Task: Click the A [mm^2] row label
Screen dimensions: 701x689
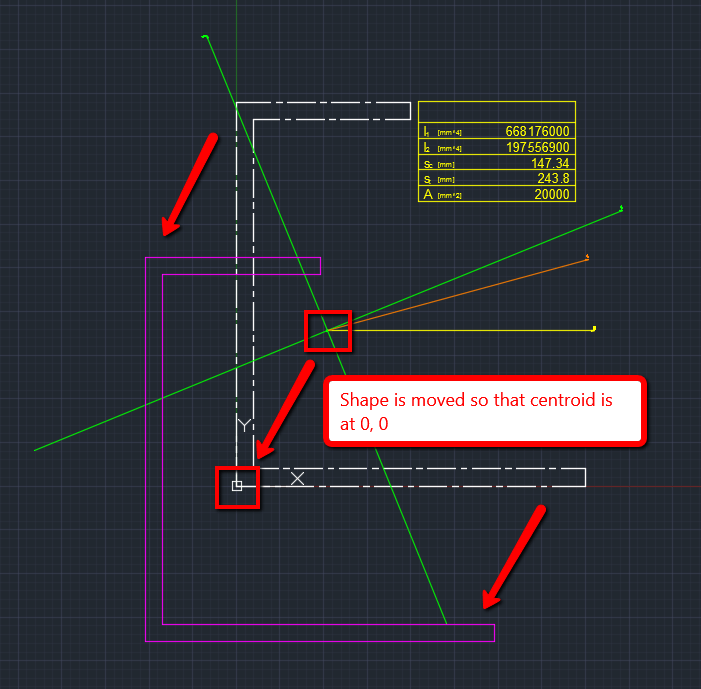Action: pyautogui.click(x=442, y=194)
